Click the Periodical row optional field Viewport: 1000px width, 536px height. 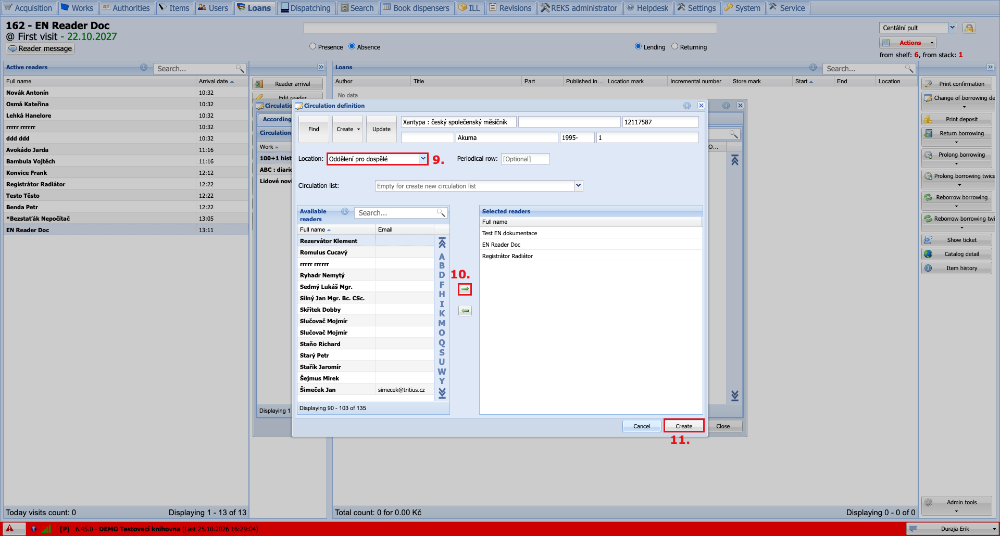click(526, 159)
